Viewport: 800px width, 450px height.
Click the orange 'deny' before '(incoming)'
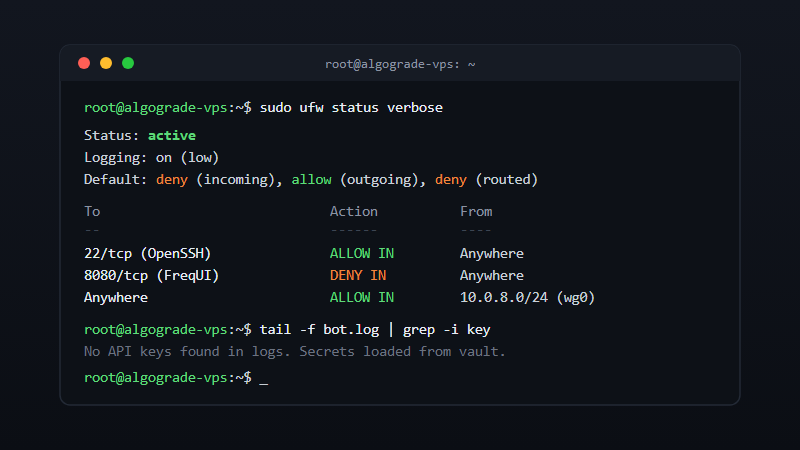coord(172,180)
